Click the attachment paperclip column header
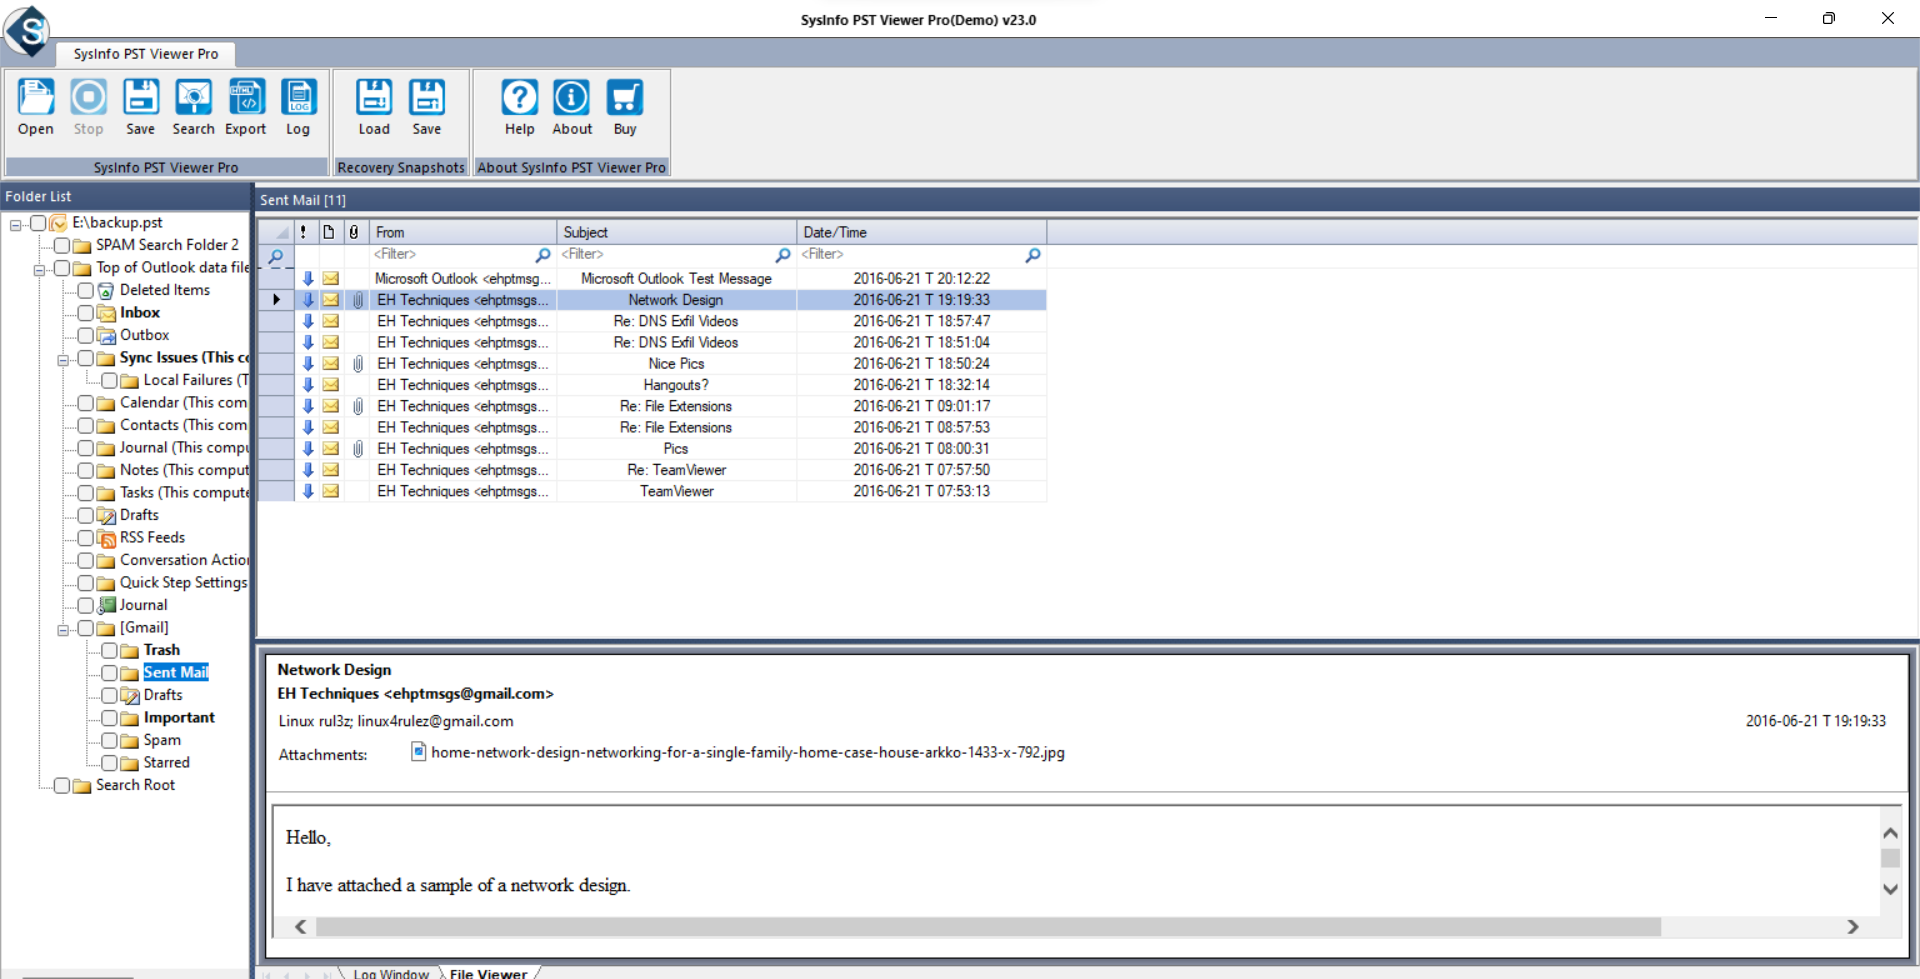Image resolution: width=1920 pixels, height=979 pixels. point(354,232)
